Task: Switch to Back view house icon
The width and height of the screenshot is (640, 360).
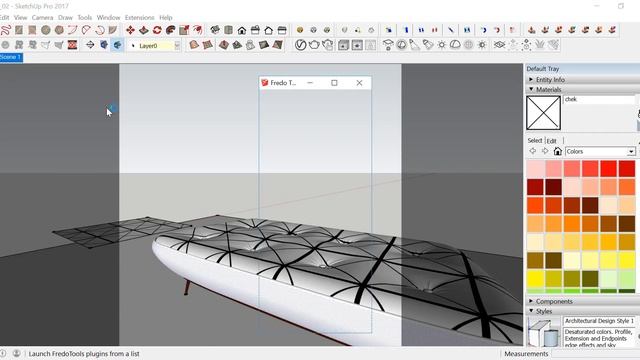Action: pyautogui.click(x=269, y=30)
